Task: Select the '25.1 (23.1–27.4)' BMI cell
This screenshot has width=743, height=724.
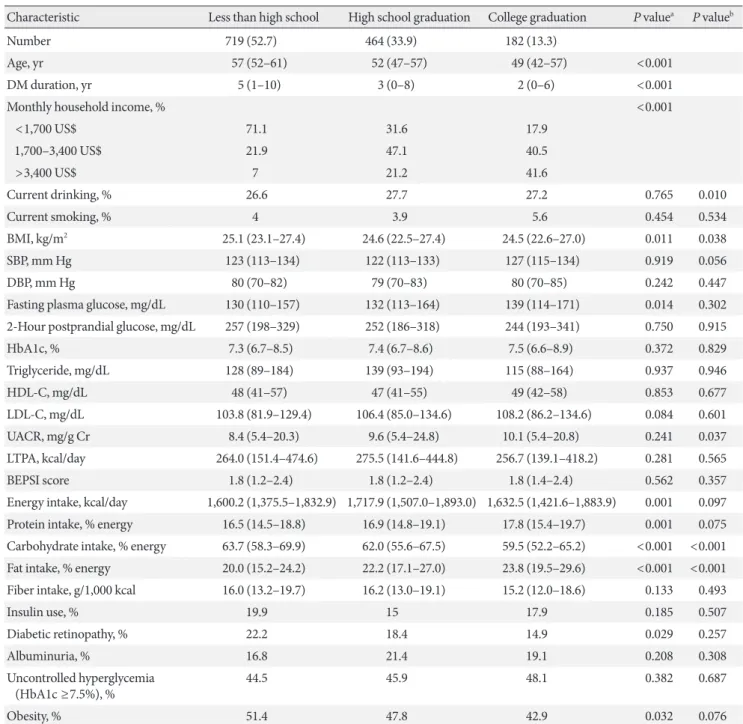Action: pyautogui.click(x=263, y=239)
